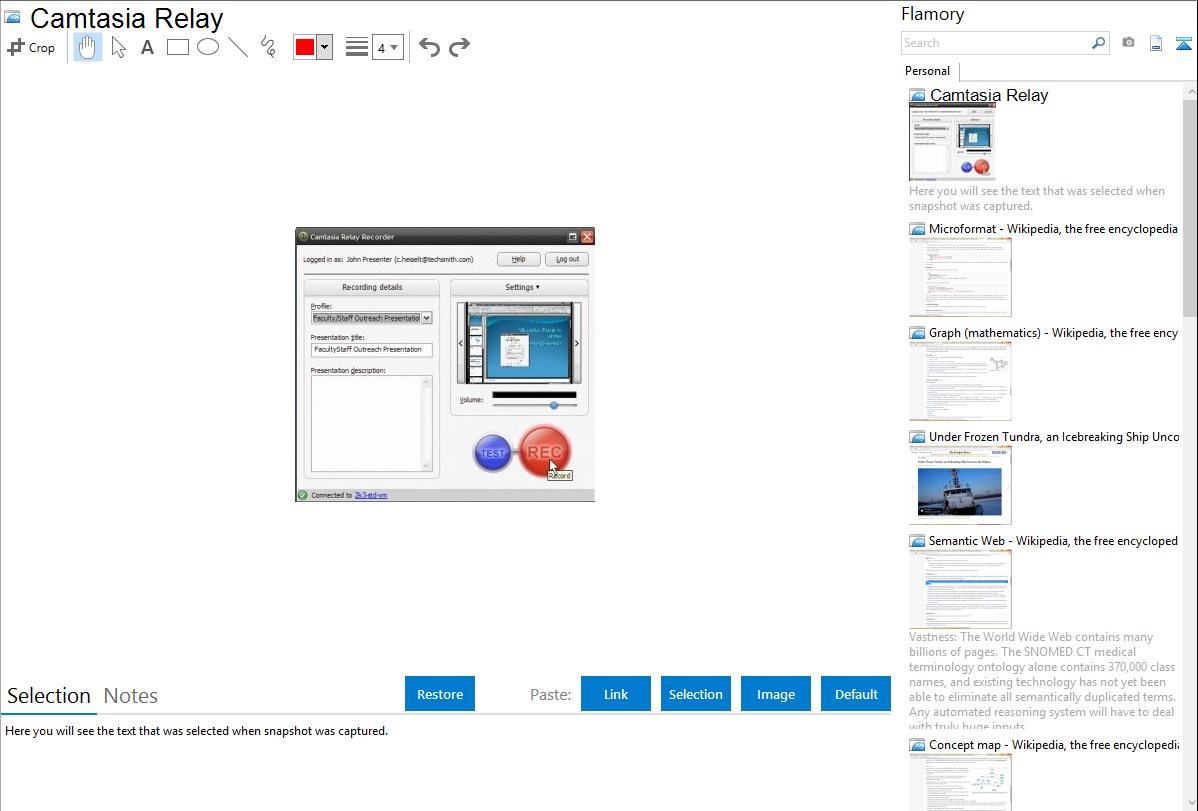Undo the last annotation
The height and width of the screenshot is (811, 1198).
(x=429, y=47)
